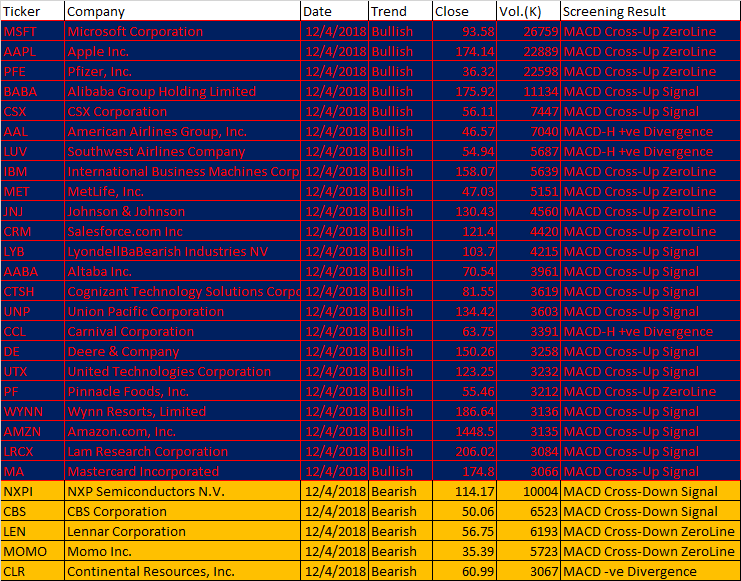The width and height of the screenshot is (741, 581).
Task: Click the CLR ticker cell
Action: 33,572
